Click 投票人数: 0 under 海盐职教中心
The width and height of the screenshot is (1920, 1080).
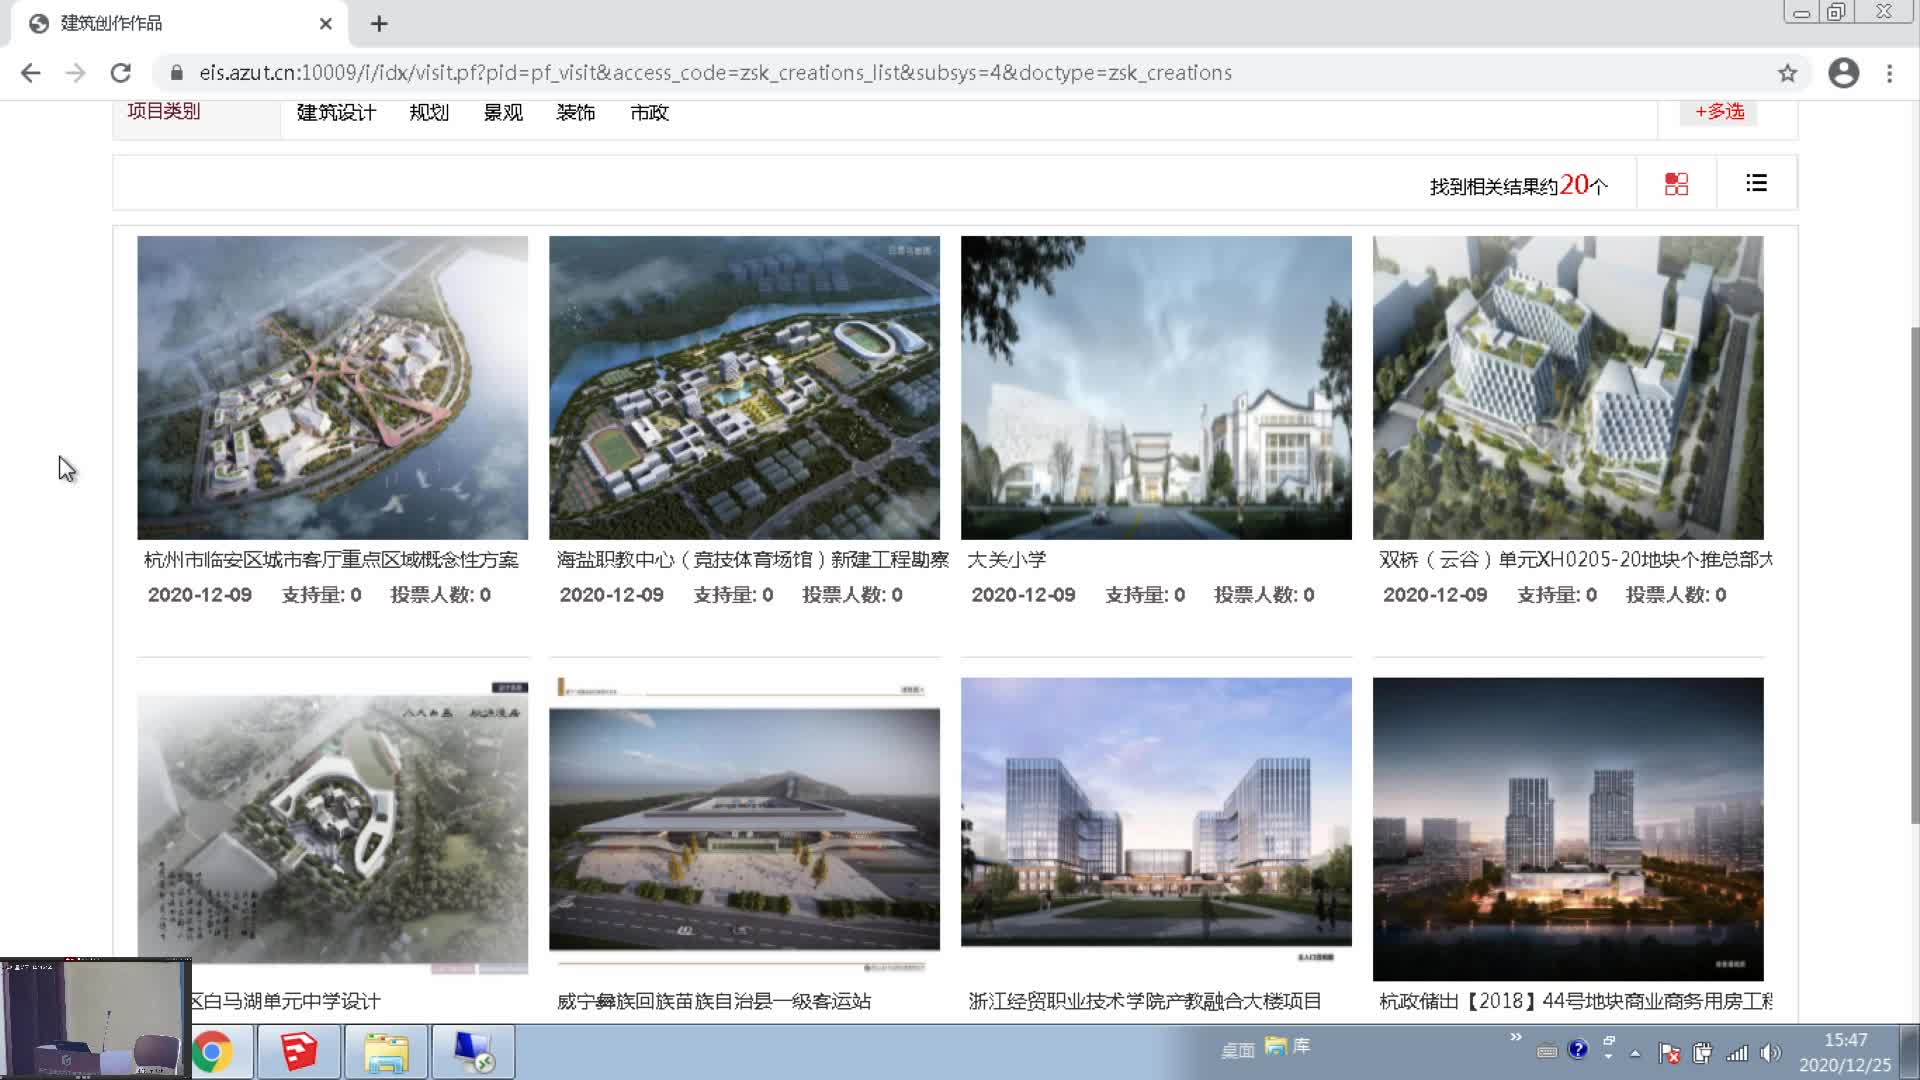click(852, 595)
